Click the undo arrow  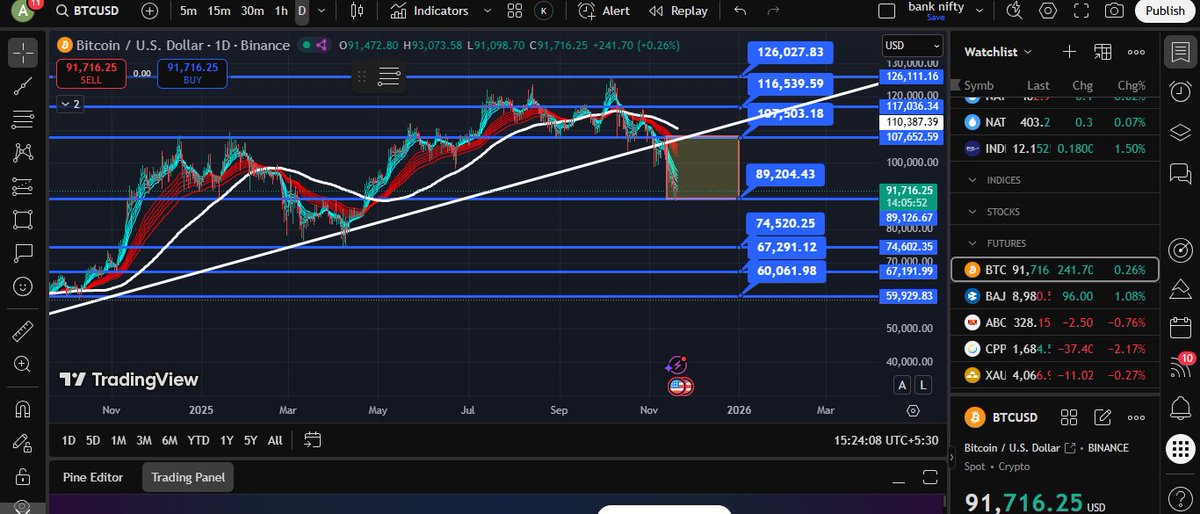(x=740, y=11)
